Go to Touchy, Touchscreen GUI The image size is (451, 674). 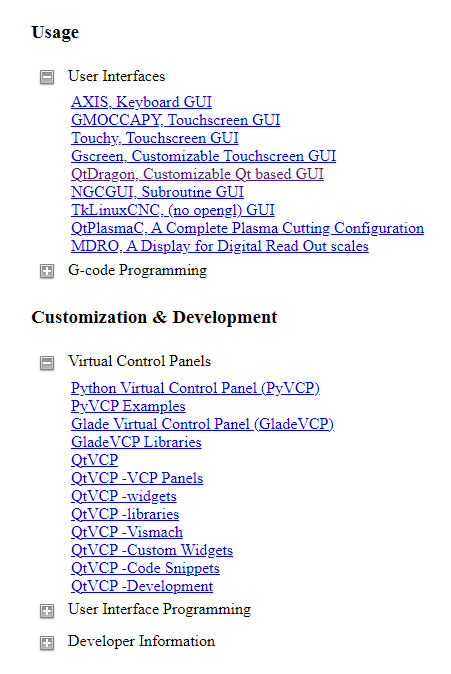coord(155,138)
